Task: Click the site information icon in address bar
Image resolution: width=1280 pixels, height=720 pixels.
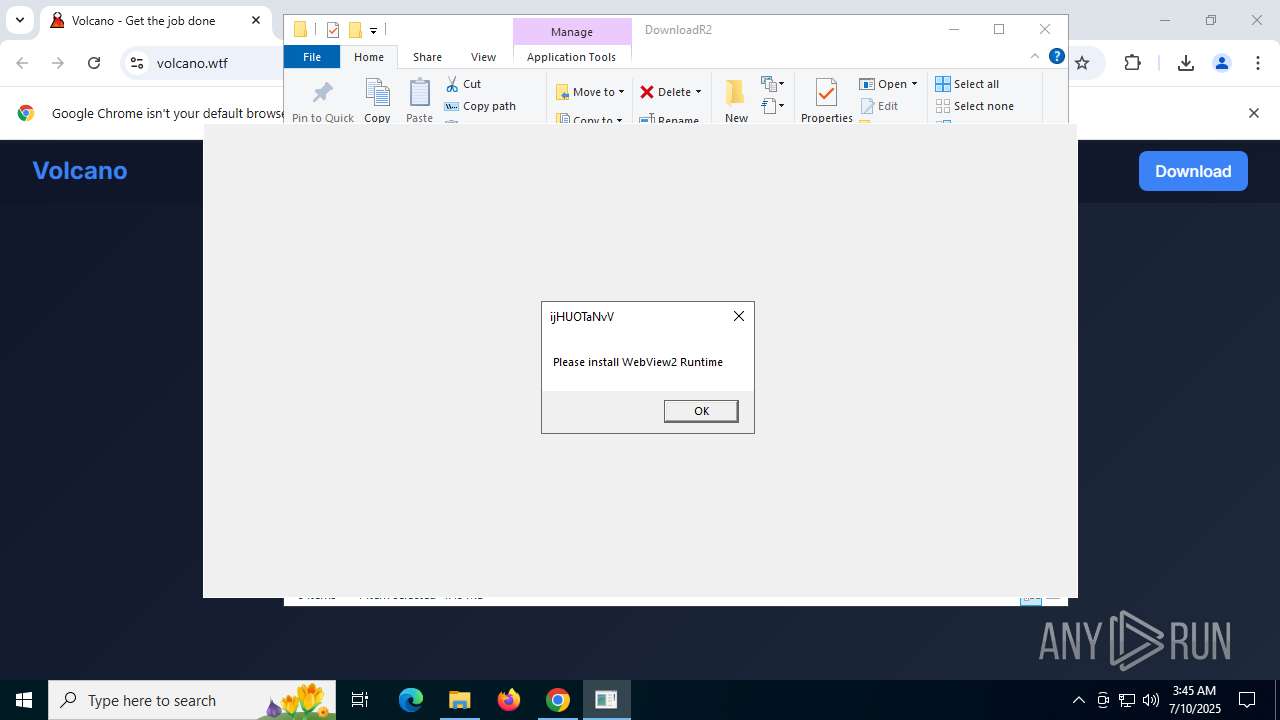Action: click(x=137, y=63)
